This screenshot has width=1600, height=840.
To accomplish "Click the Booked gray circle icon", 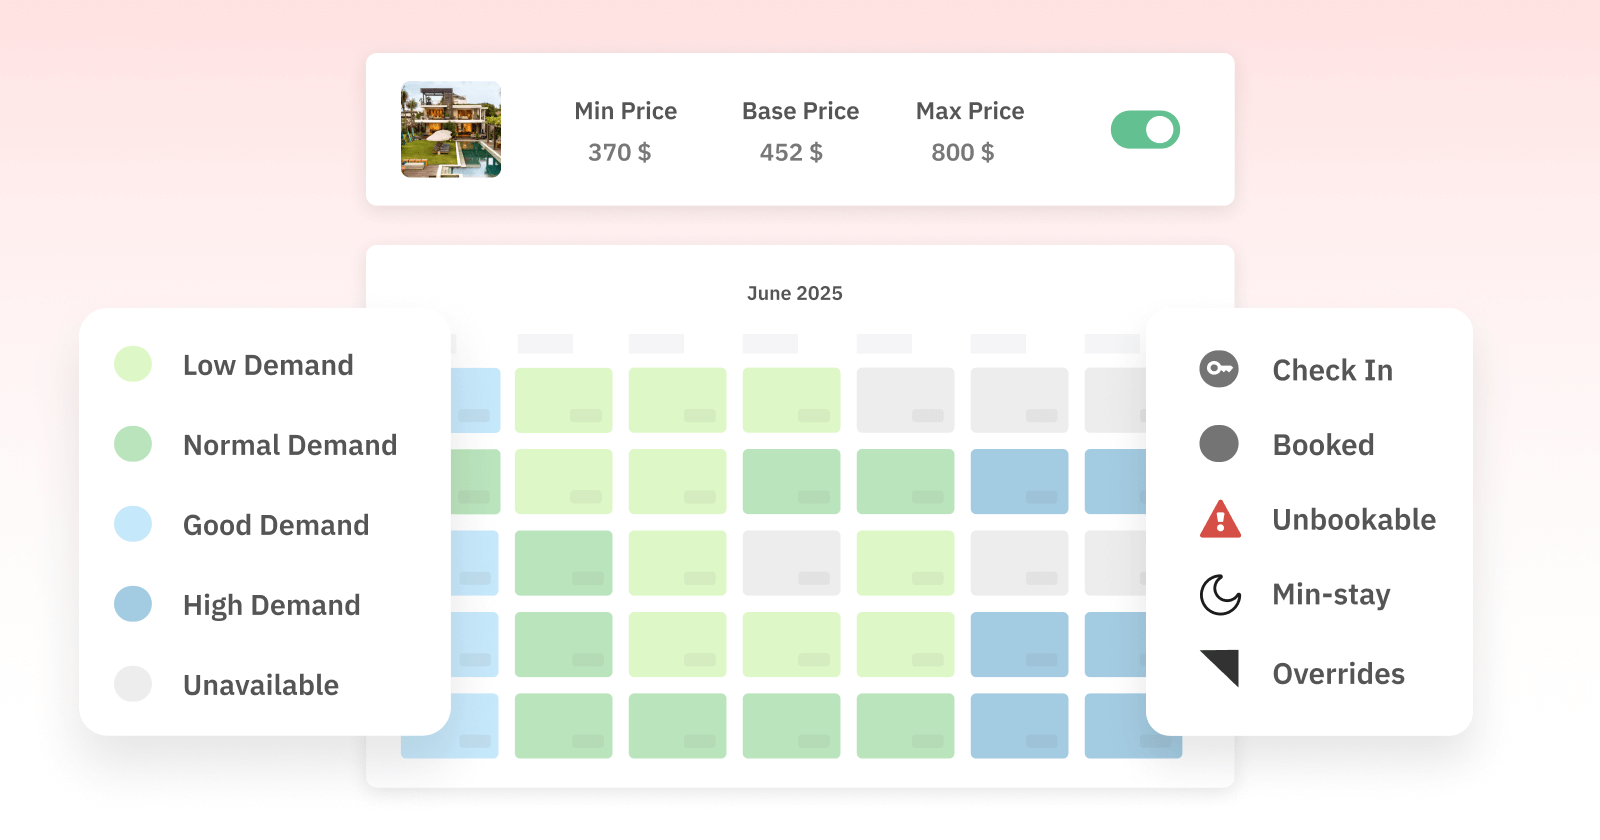I will point(1219,444).
